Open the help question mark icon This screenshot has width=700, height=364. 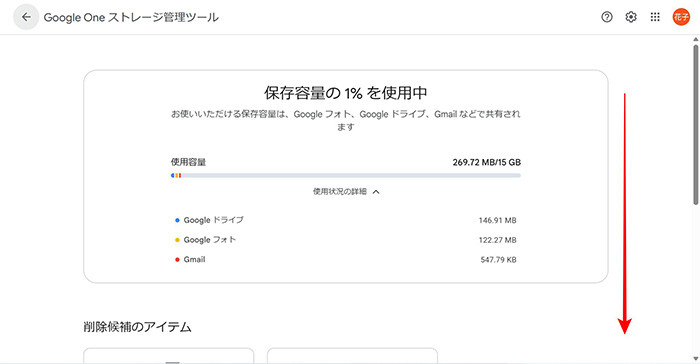[607, 17]
